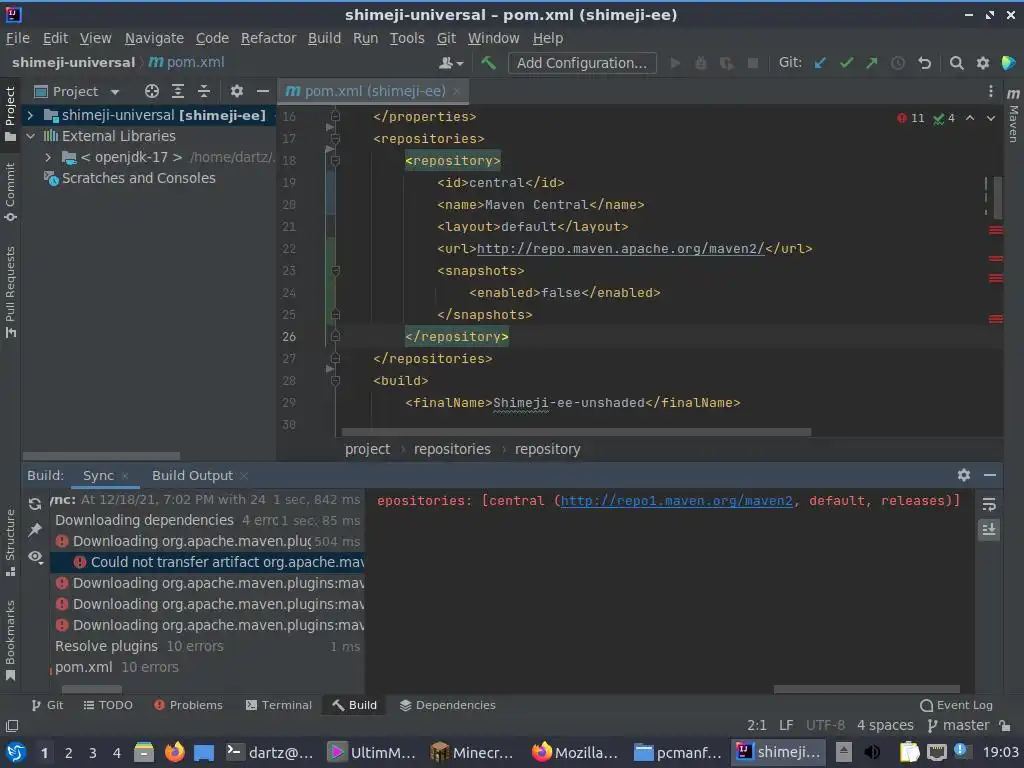Open Search Everywhere magnifier icon
The width and height of the screenshot is (1024, 768).
click(x=956, y=63)
